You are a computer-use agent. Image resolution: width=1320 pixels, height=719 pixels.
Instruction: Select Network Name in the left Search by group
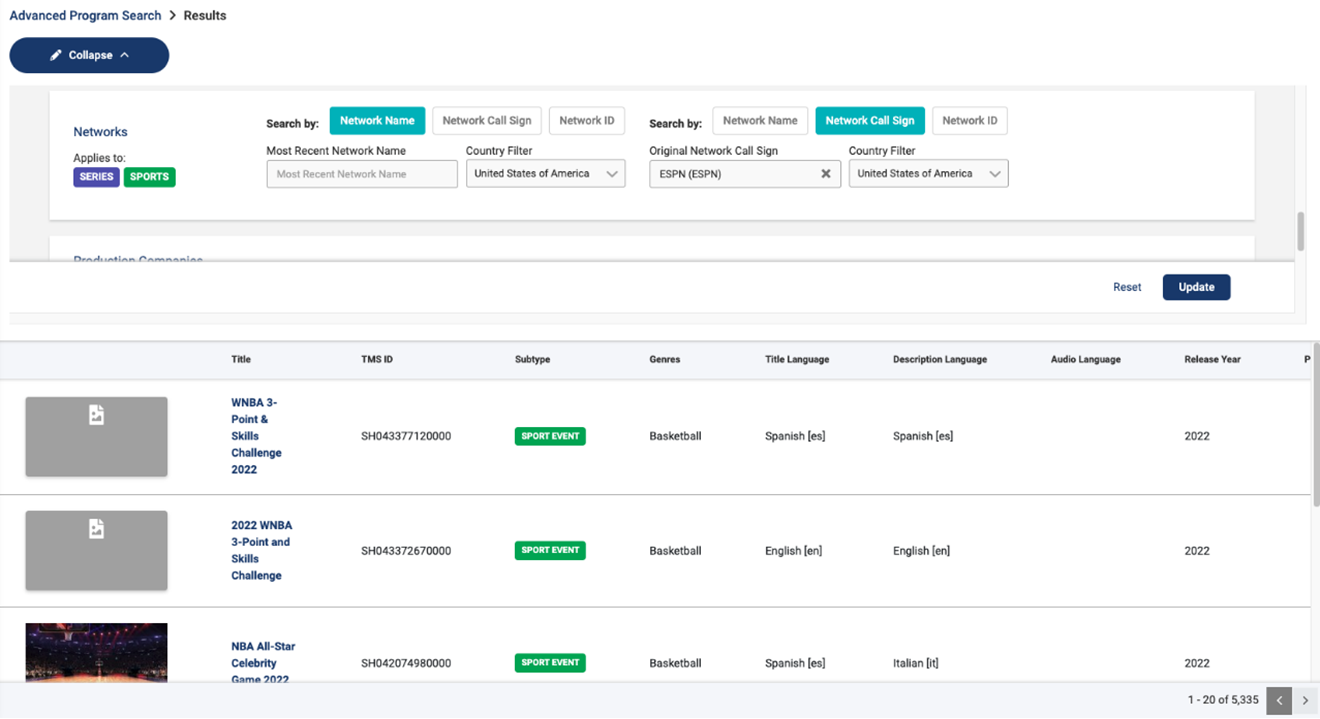click(x=377, y=121)
